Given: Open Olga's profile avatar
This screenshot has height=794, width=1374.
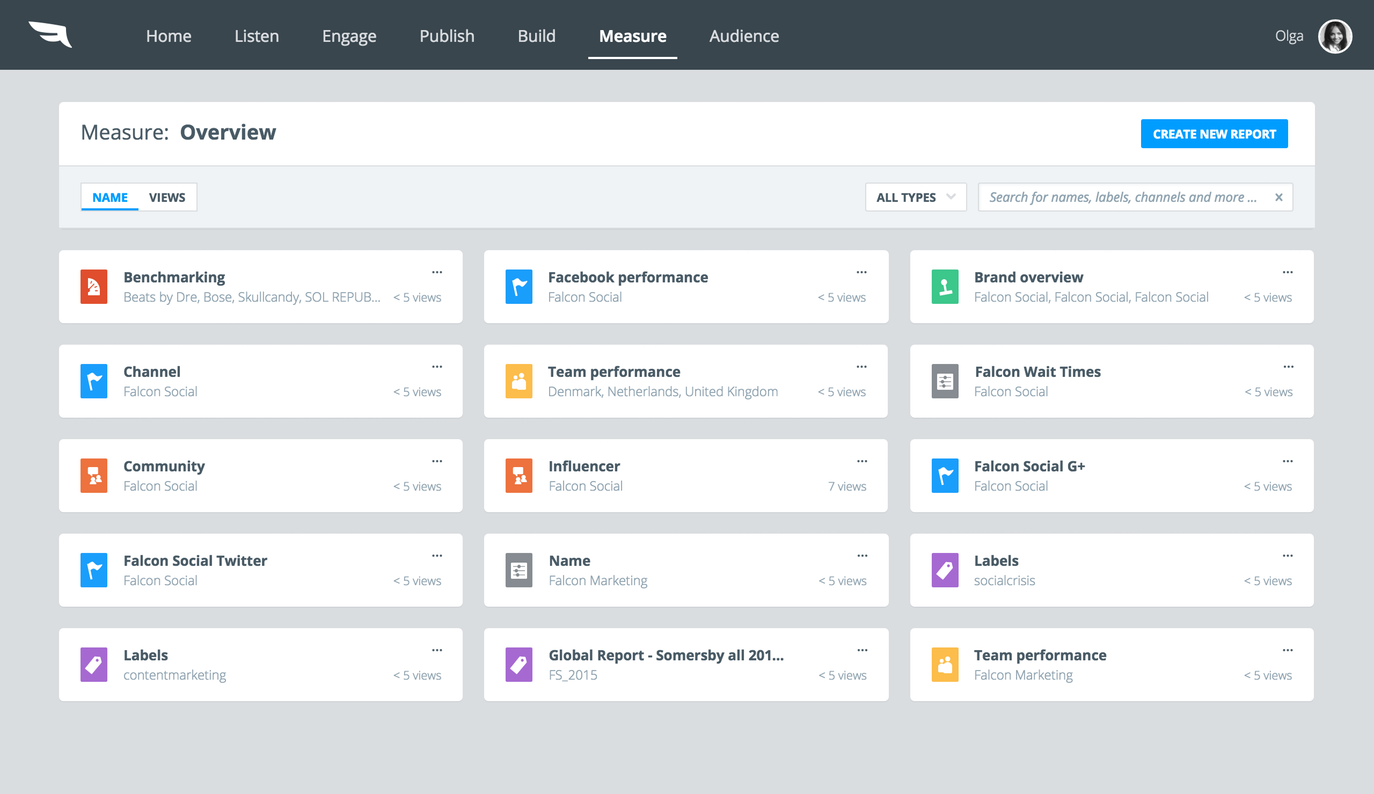Looking at the screenshot, I should coord(1335,36).
